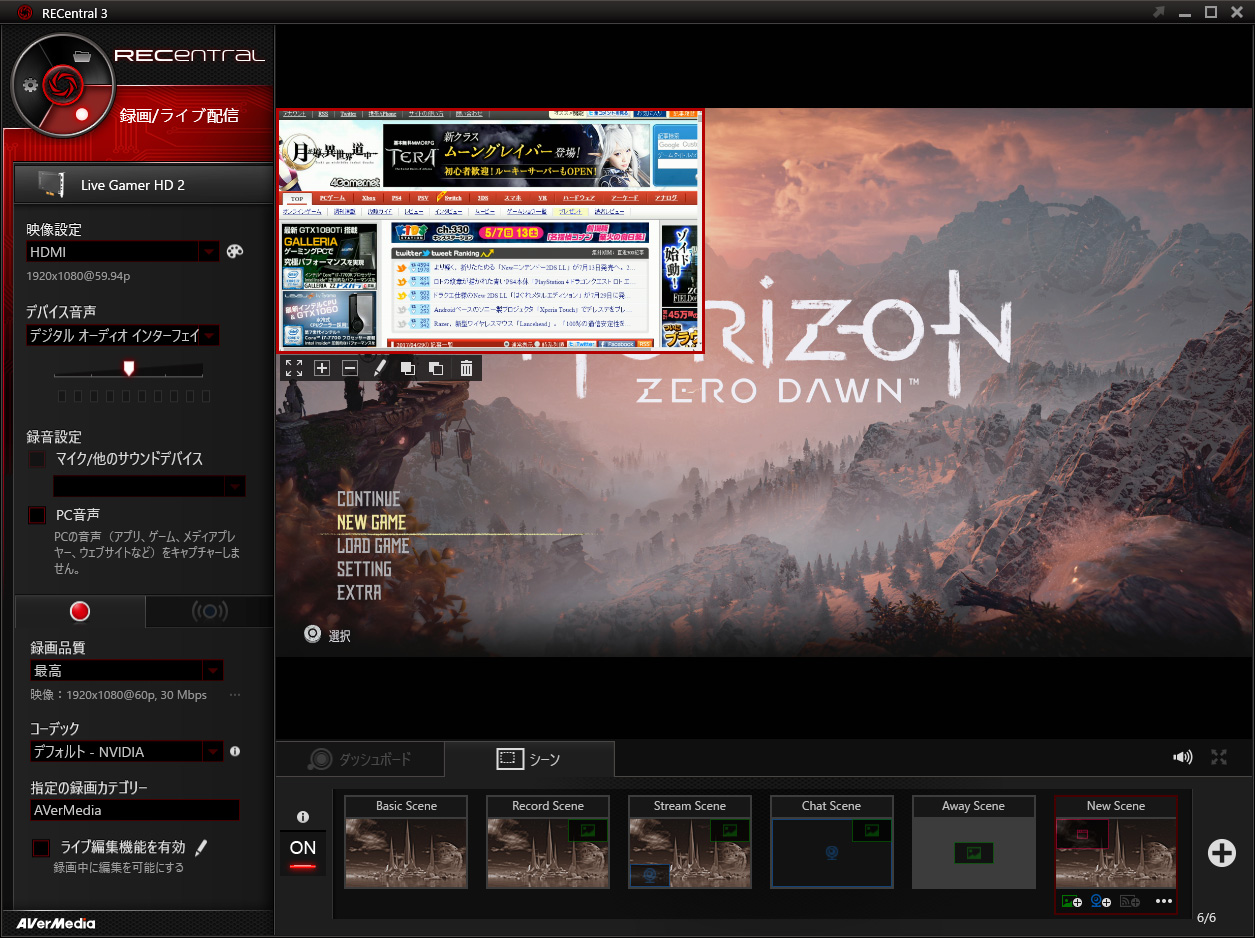Toggle the scene ON switch
This screenshot has width=1255, height=938.
point(303,853)
